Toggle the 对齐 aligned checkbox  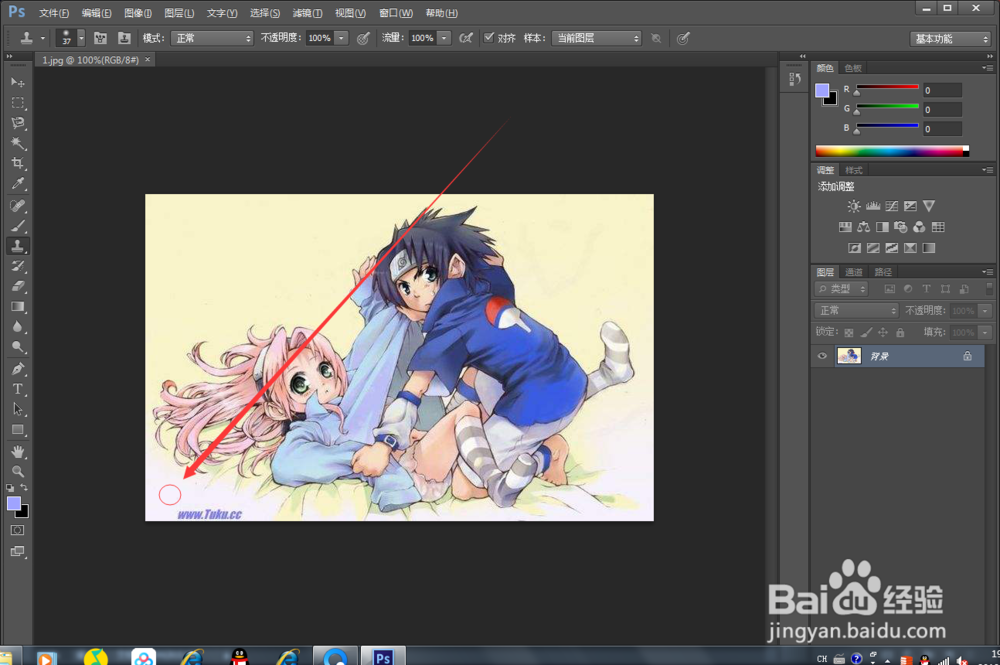click(489, 38)
